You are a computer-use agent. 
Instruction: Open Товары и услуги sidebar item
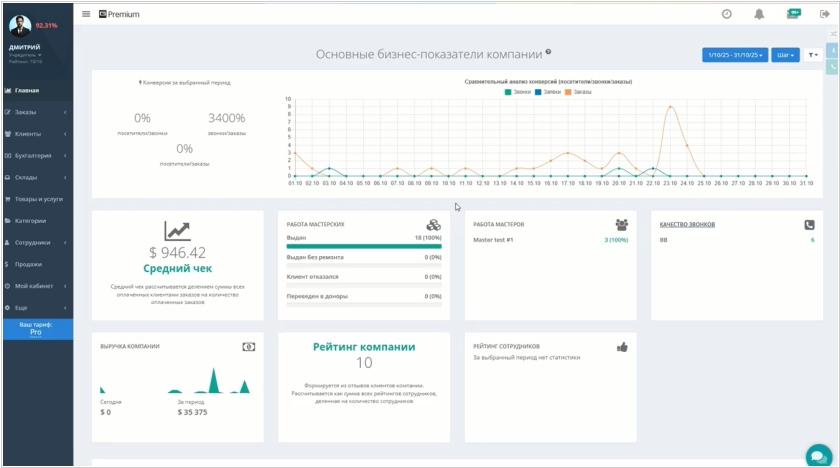pyautogui.click(x=36, y=199)
